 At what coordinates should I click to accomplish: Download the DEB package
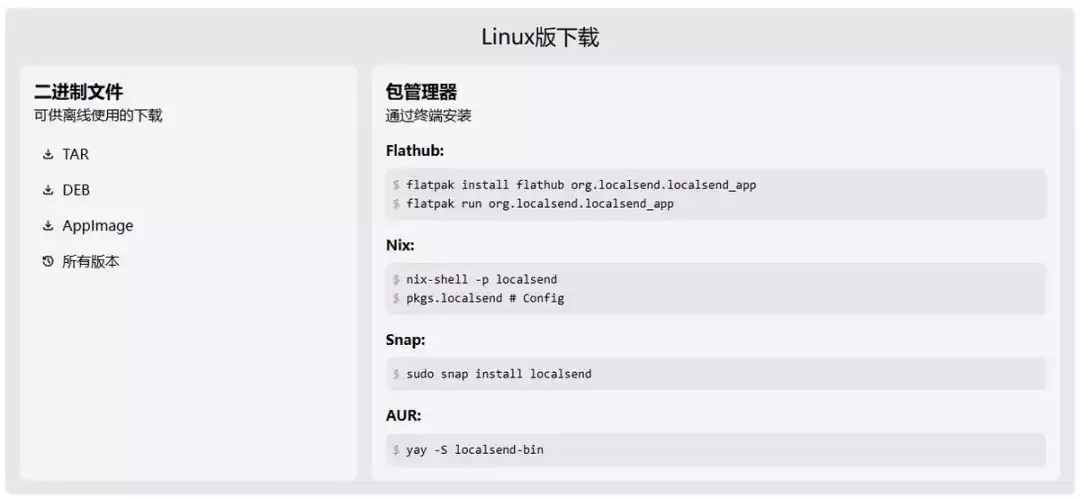[76, 190]
